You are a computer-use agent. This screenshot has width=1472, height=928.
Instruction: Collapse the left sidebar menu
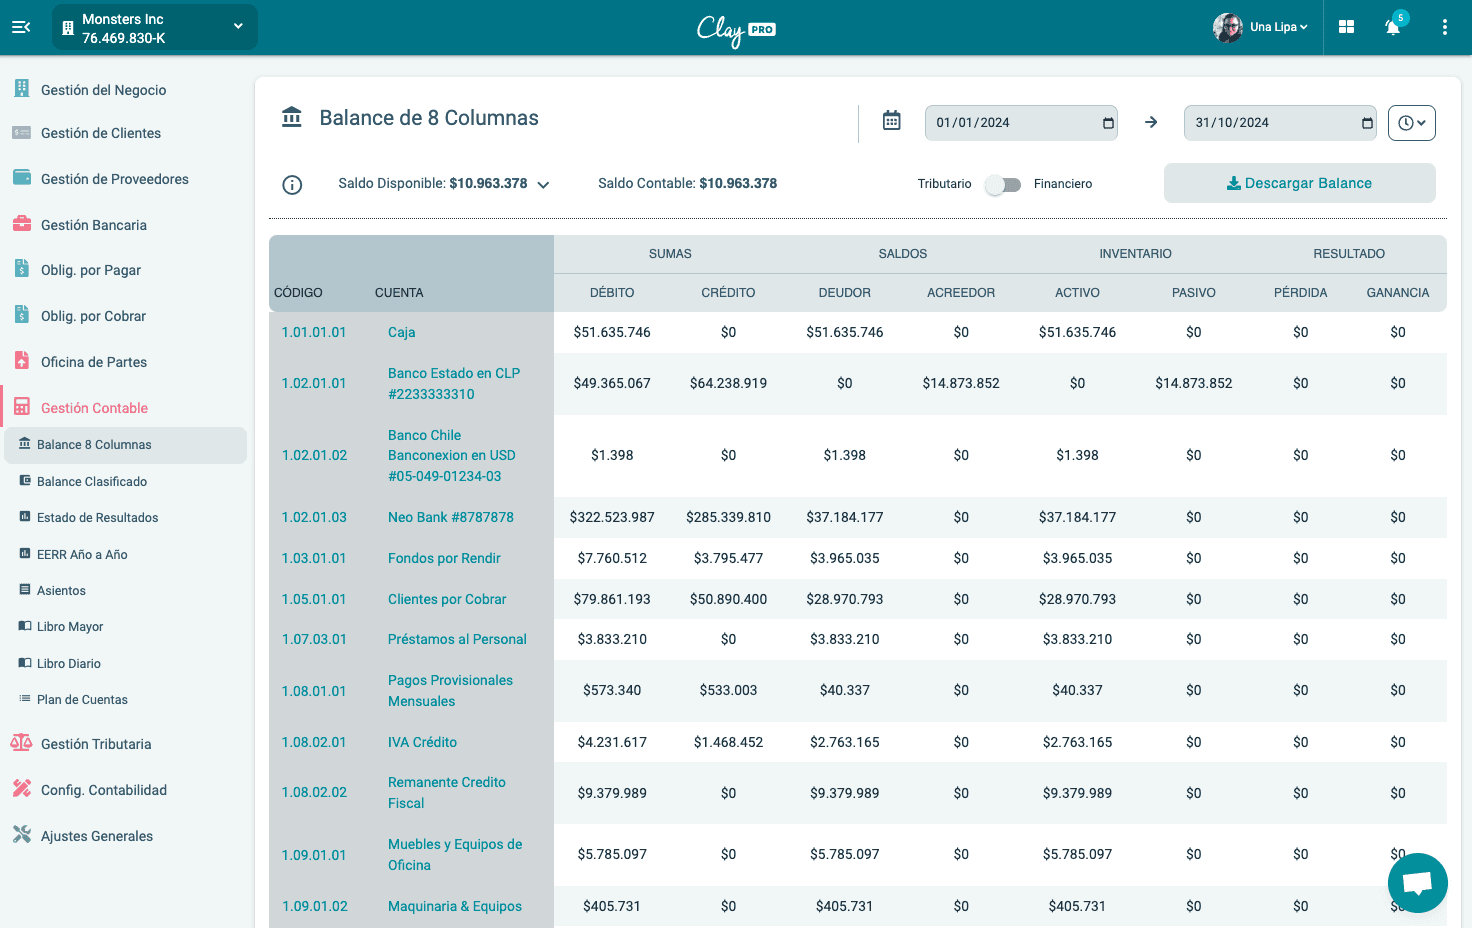tap(21, 27)
